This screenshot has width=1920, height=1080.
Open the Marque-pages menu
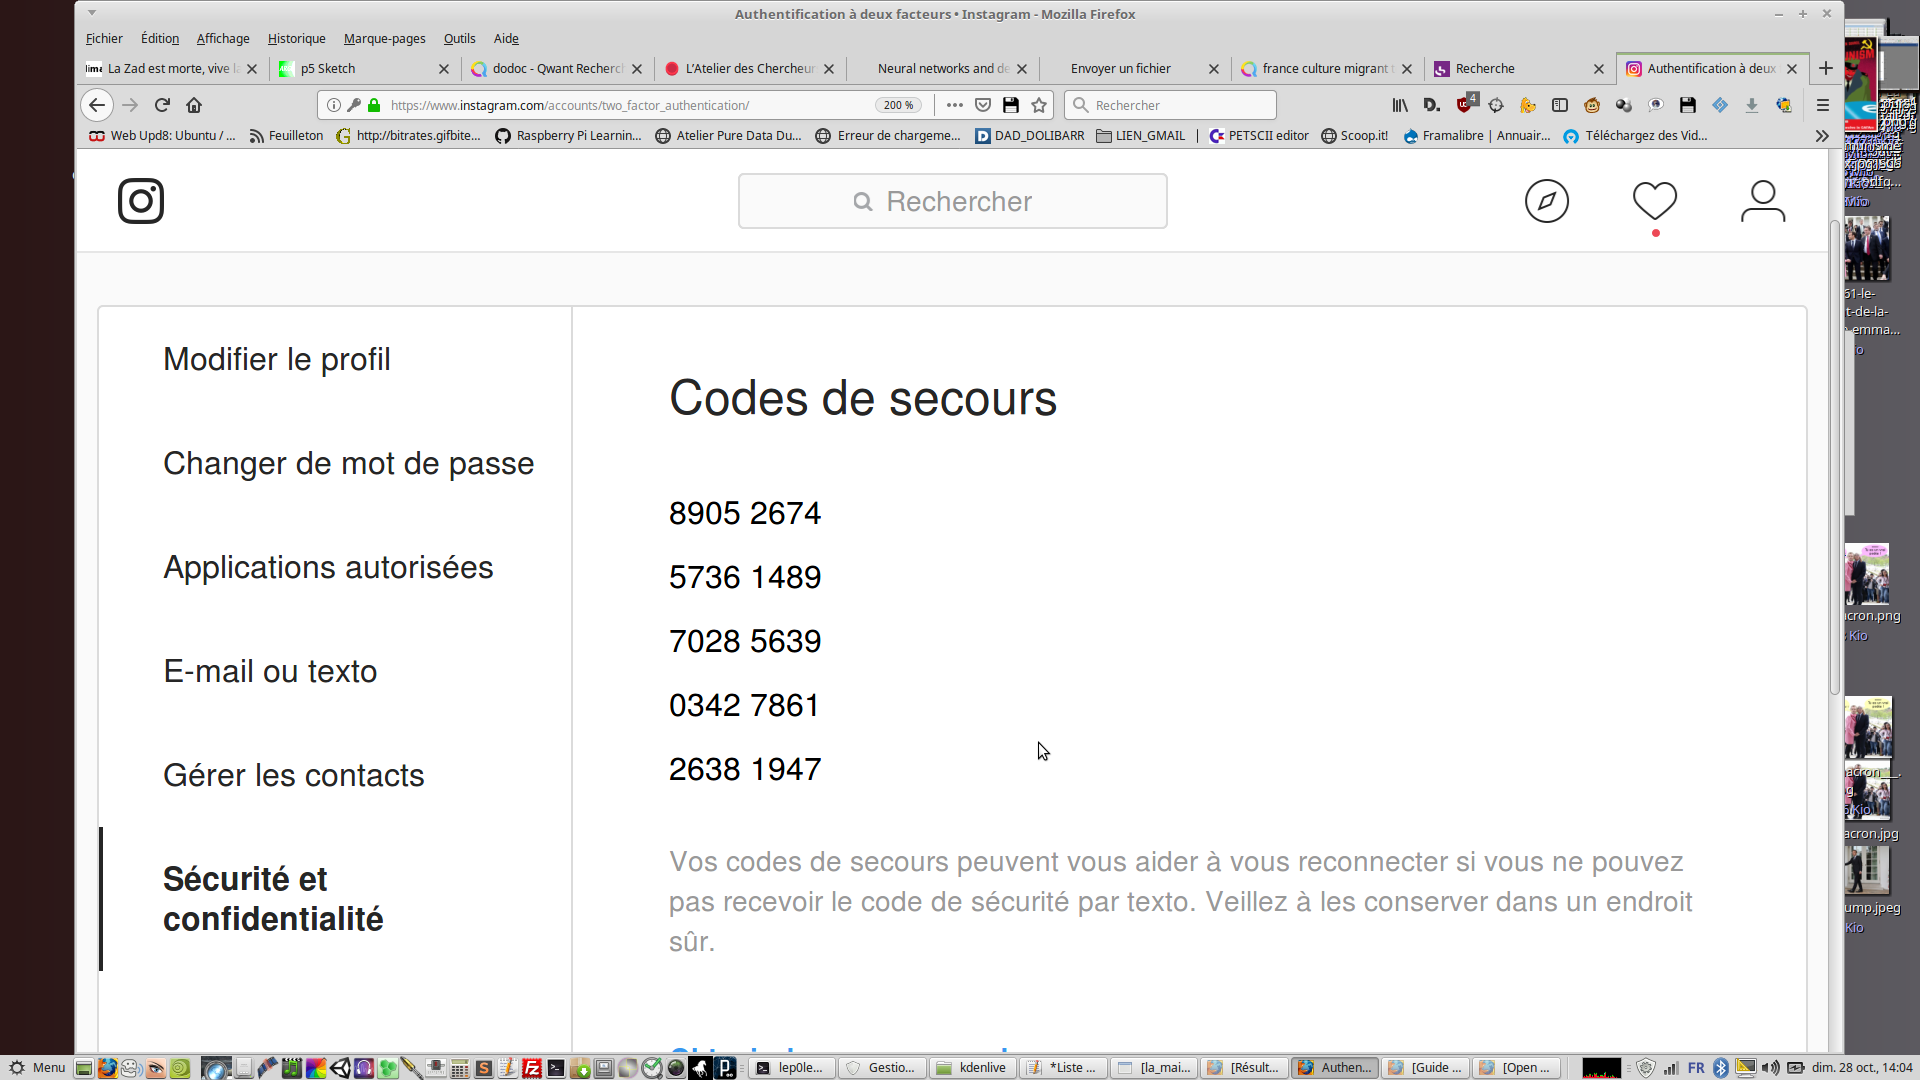(384, 38)
